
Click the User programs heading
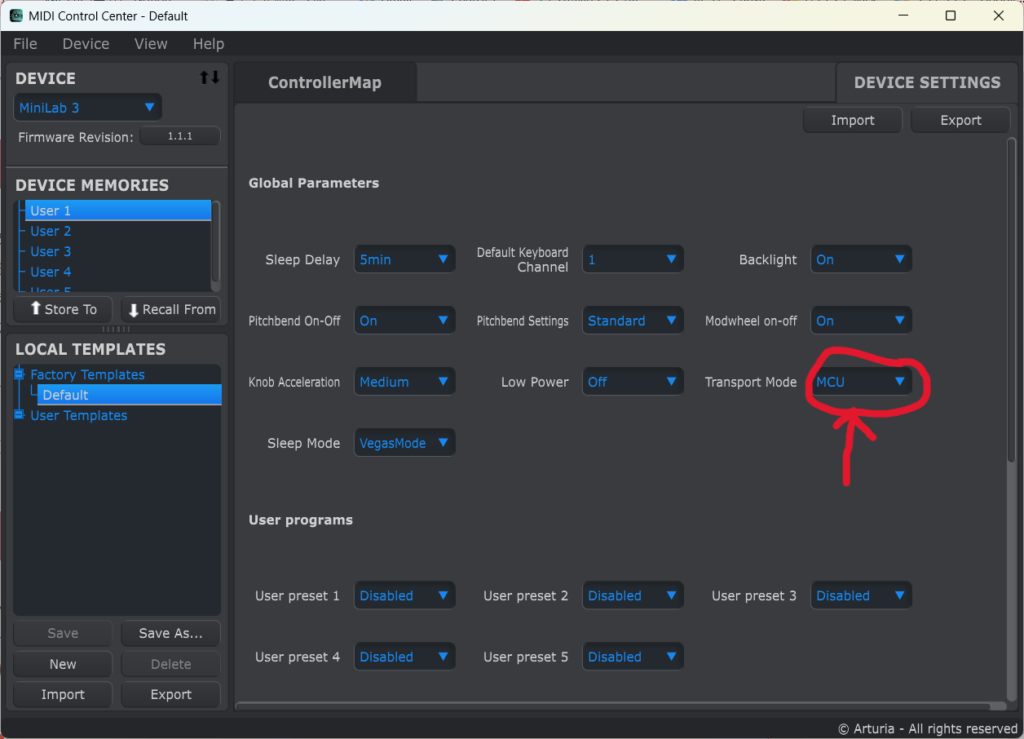point(300,520)
